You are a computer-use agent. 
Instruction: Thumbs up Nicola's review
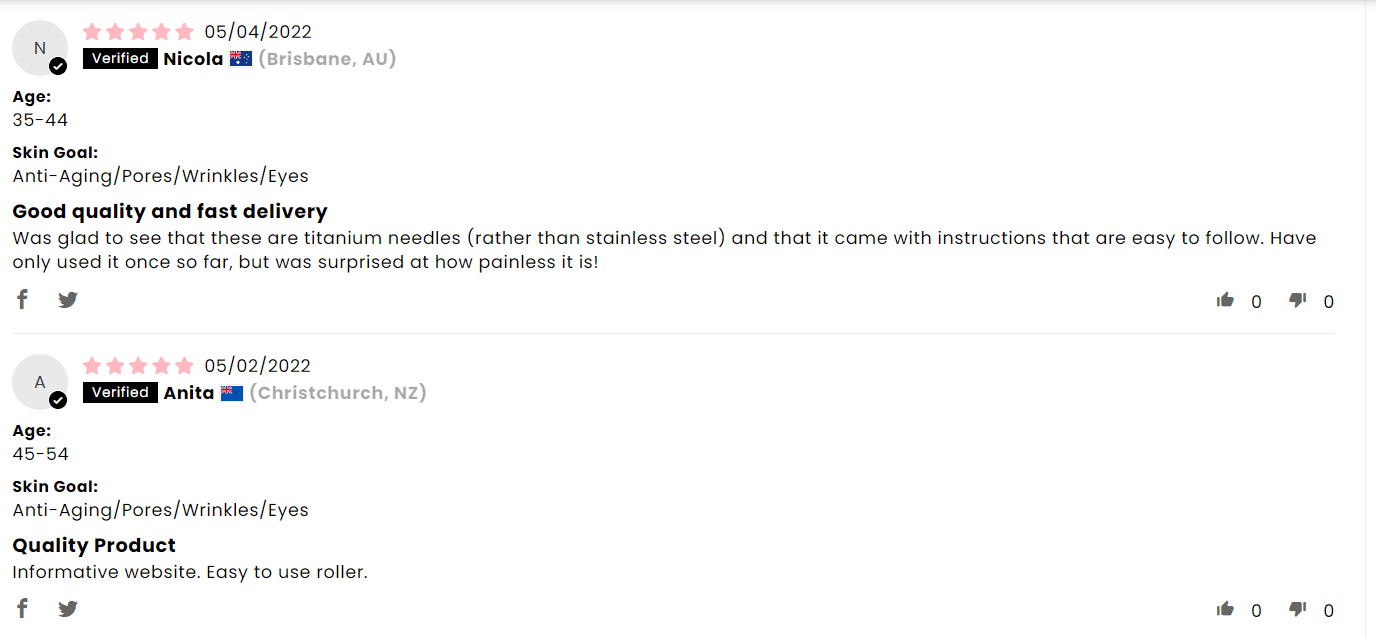pos(1225,300)
